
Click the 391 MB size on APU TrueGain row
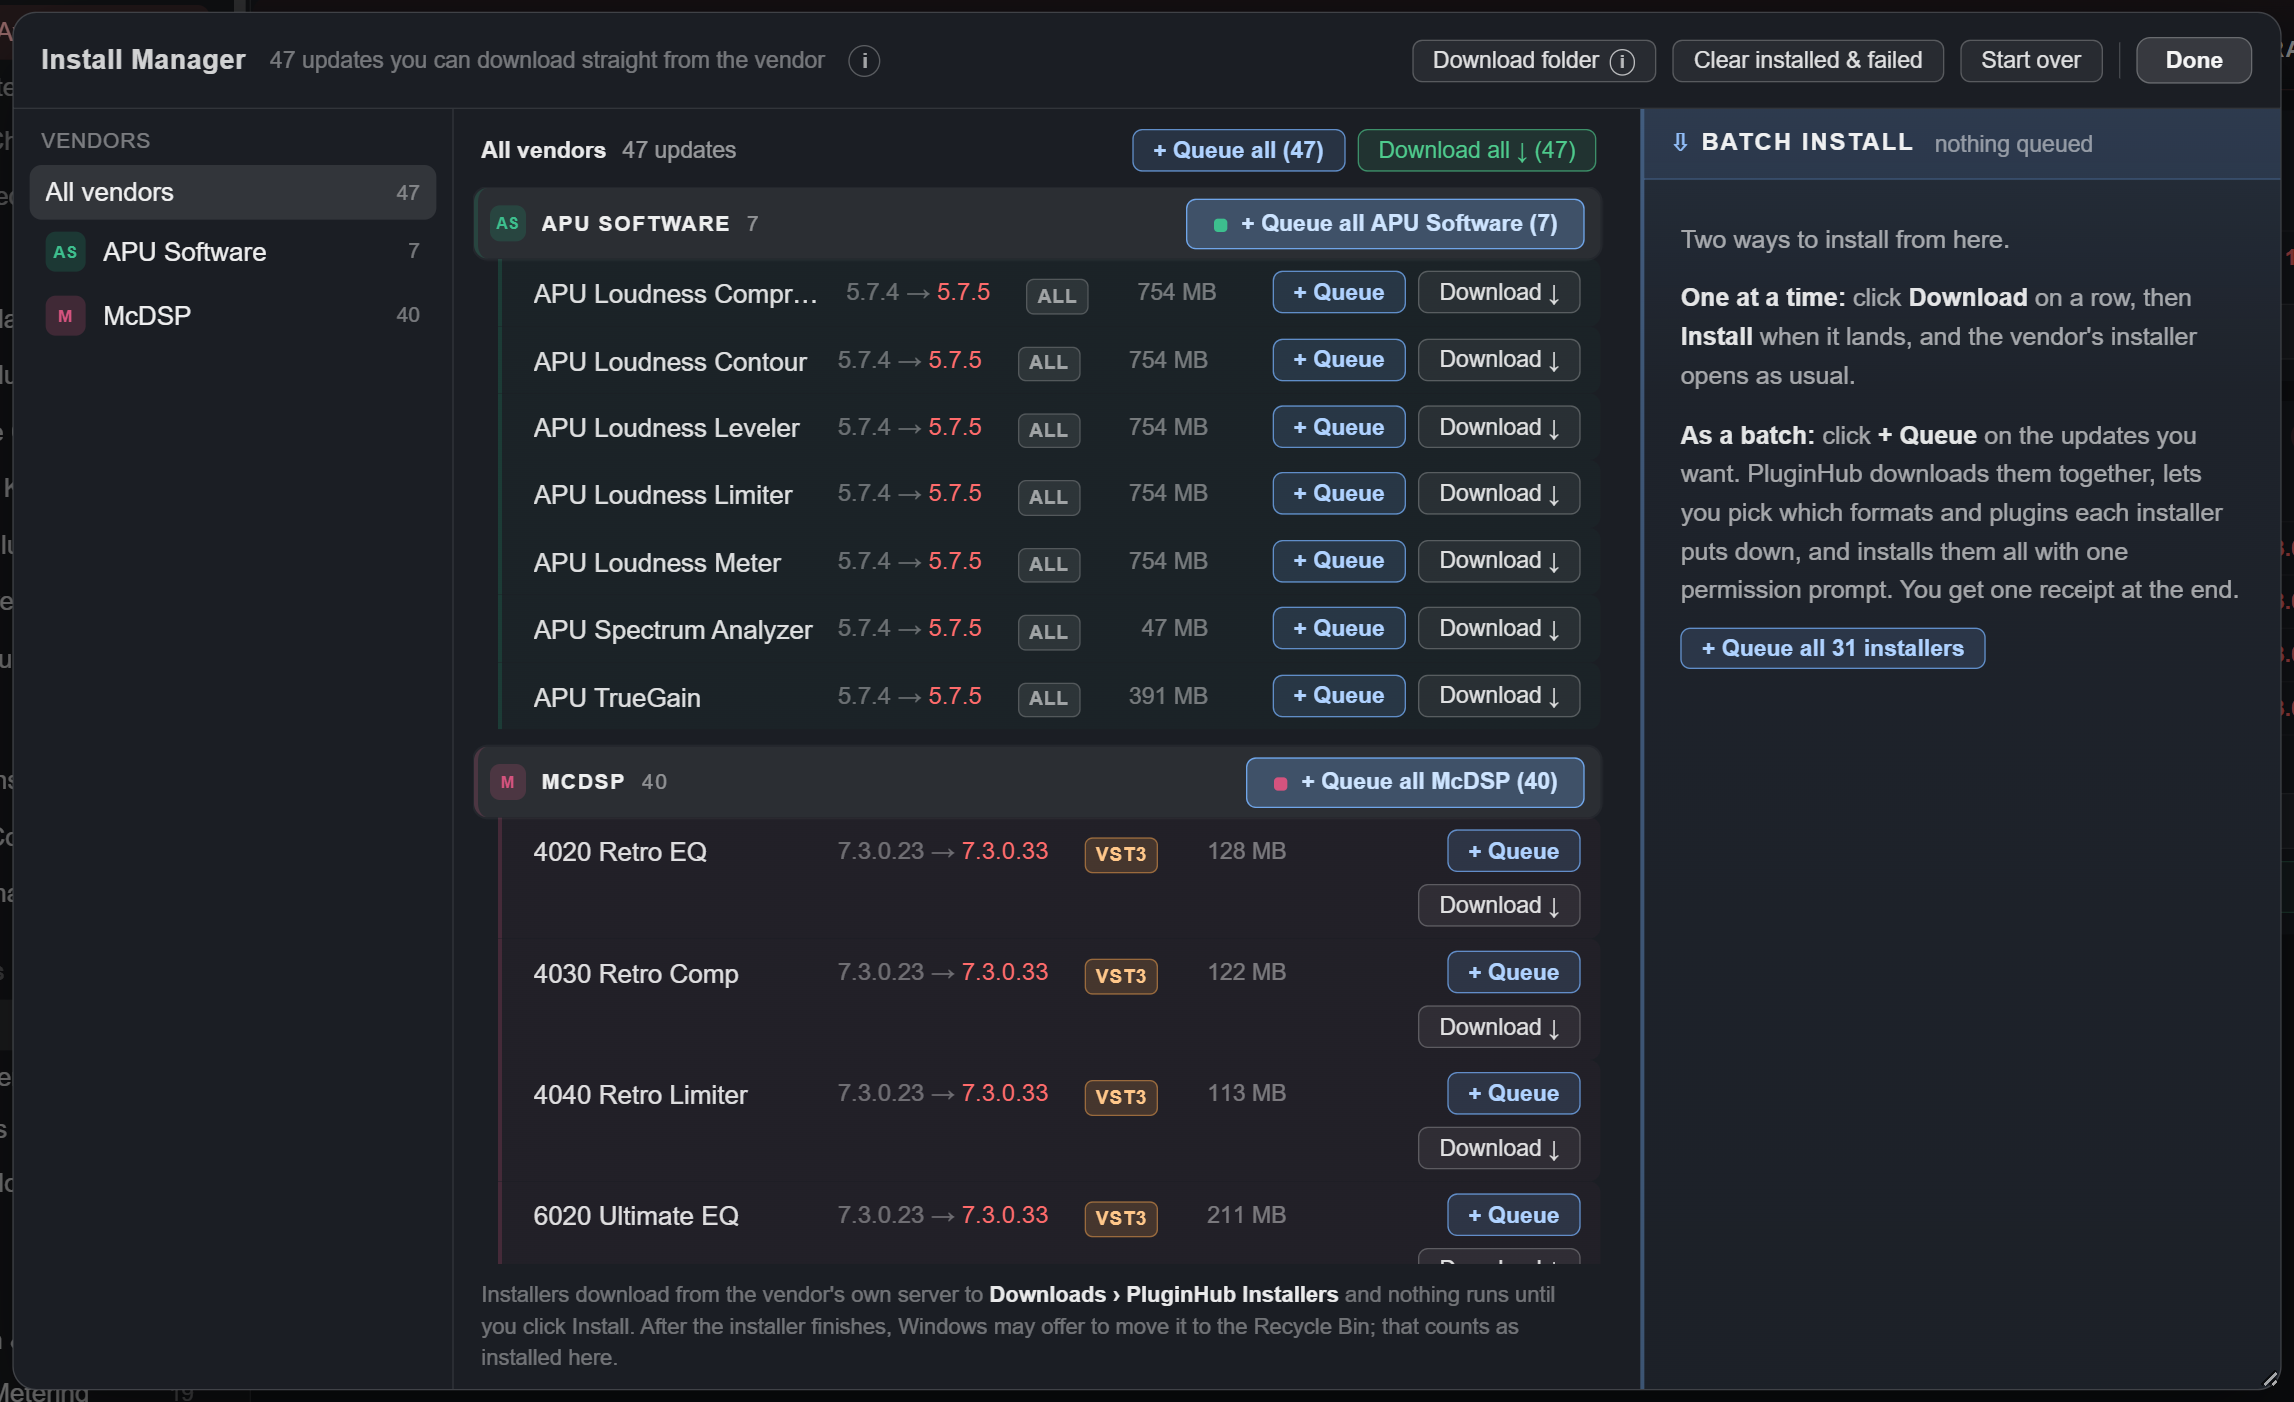[1167, 696]
